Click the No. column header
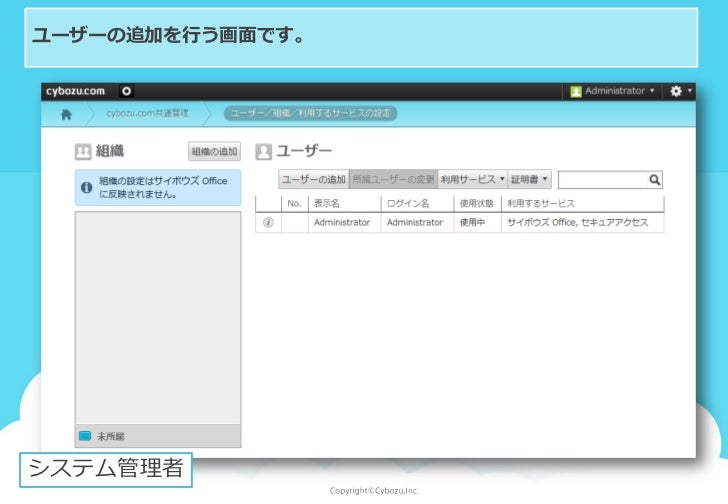This screenshot has height=504, width=728. [294, 203]
